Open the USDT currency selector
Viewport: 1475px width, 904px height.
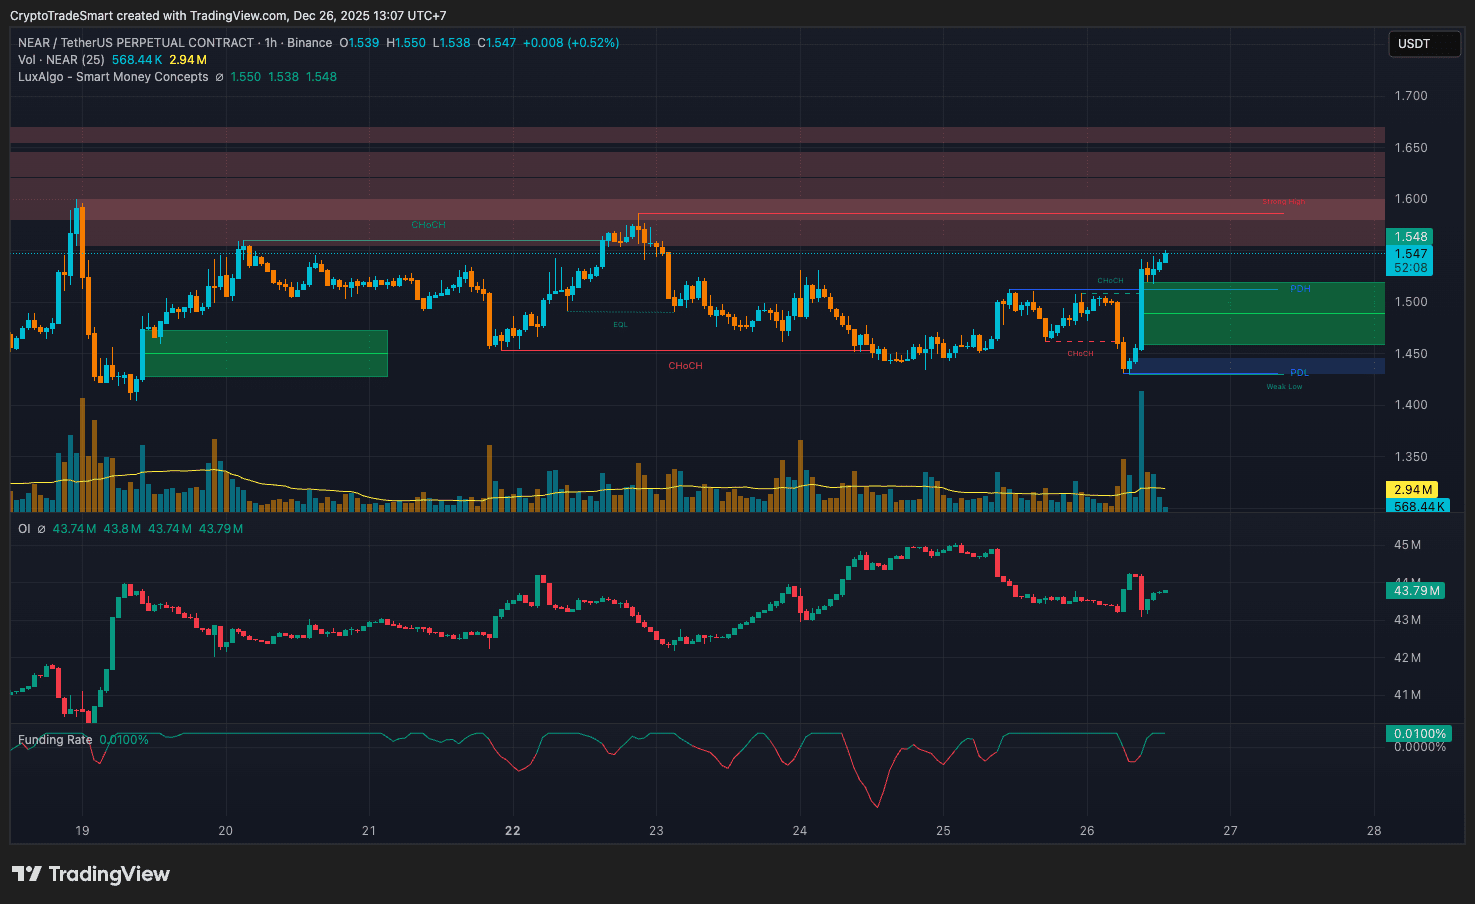pyautogui.click(x=1424, y=44)
